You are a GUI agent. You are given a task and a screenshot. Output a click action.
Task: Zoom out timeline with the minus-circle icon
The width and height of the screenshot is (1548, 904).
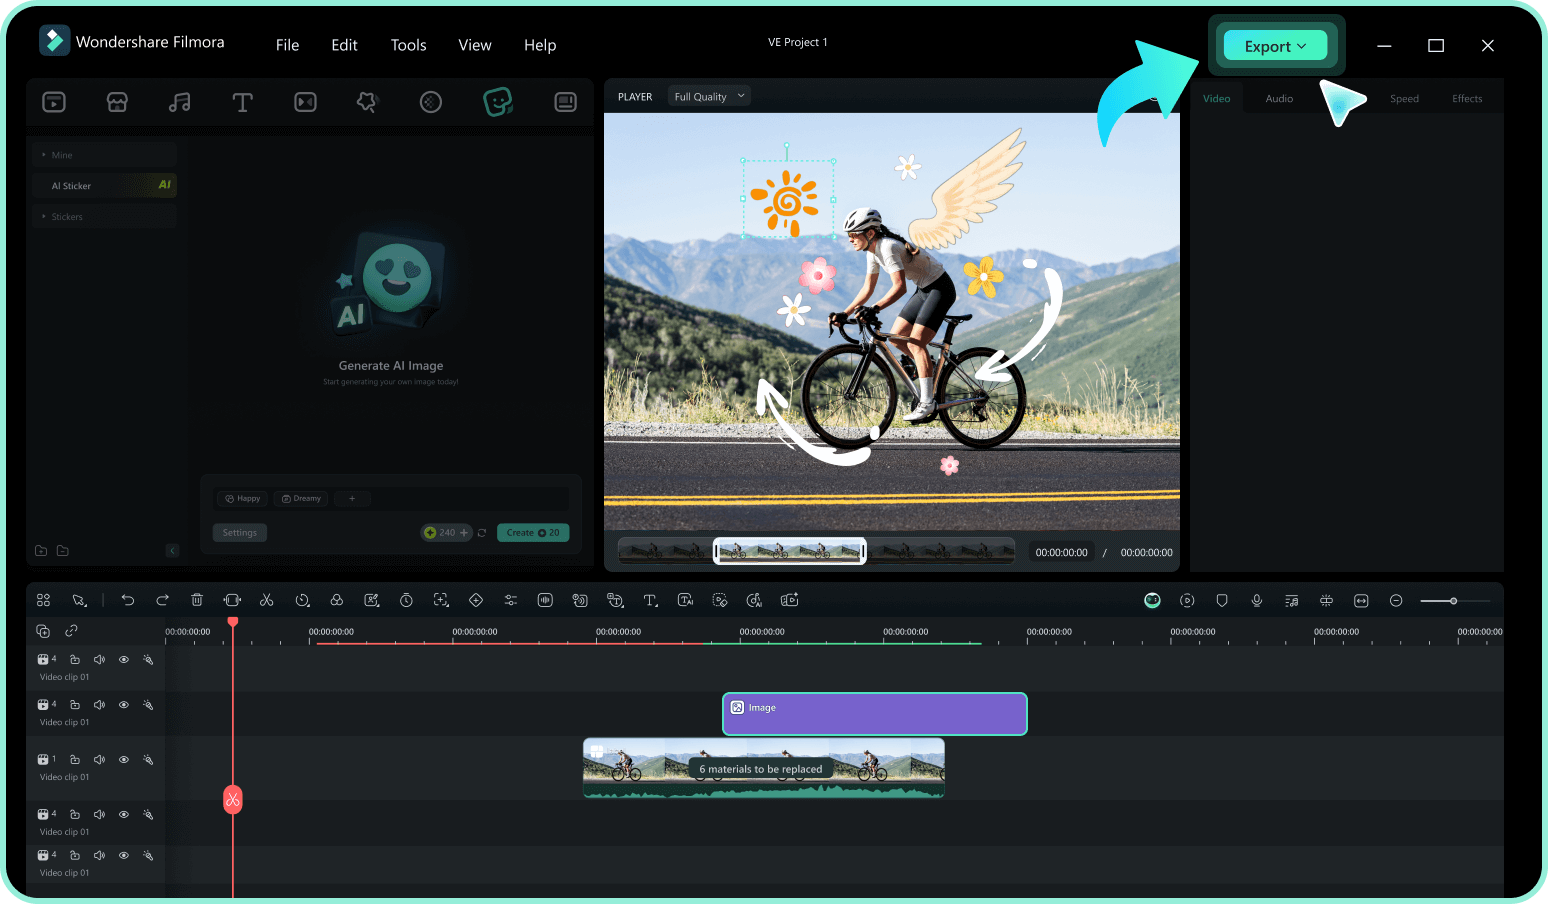tap(1396, 600)
